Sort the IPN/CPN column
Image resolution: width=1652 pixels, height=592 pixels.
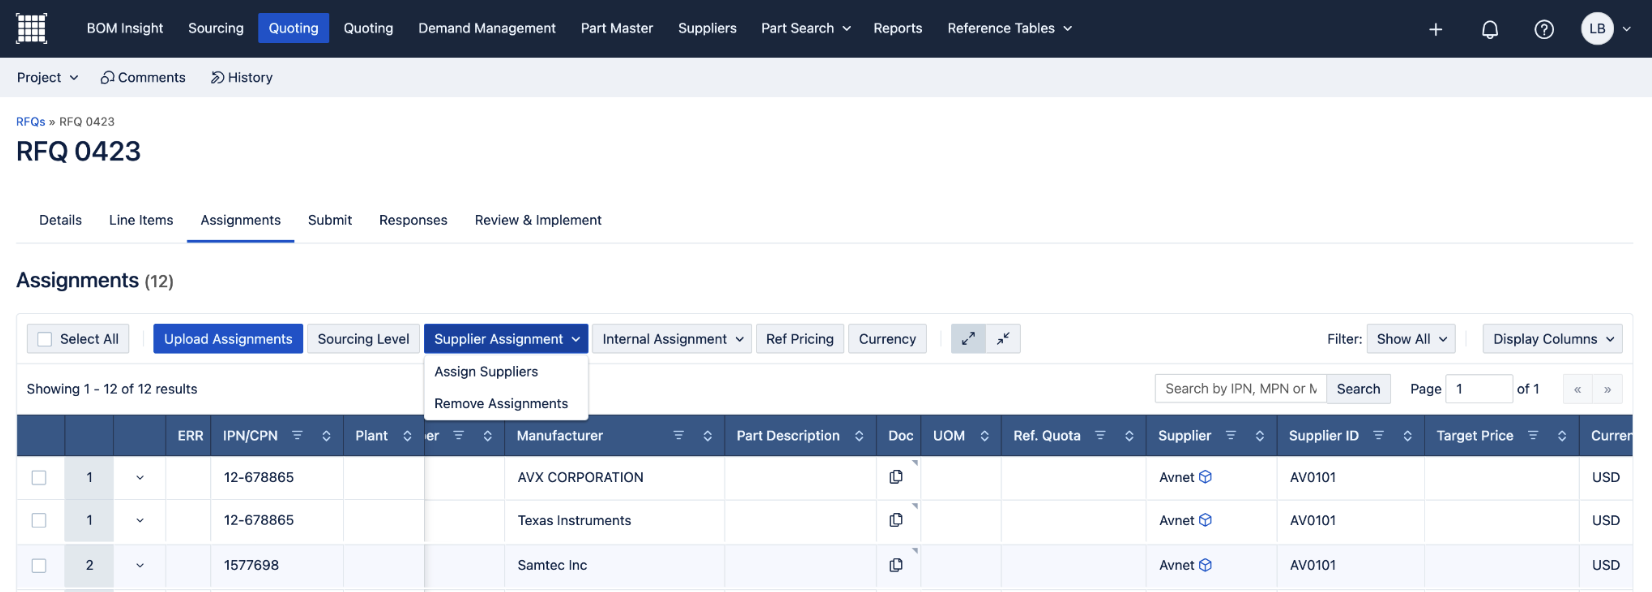click(x=326, y=436)
